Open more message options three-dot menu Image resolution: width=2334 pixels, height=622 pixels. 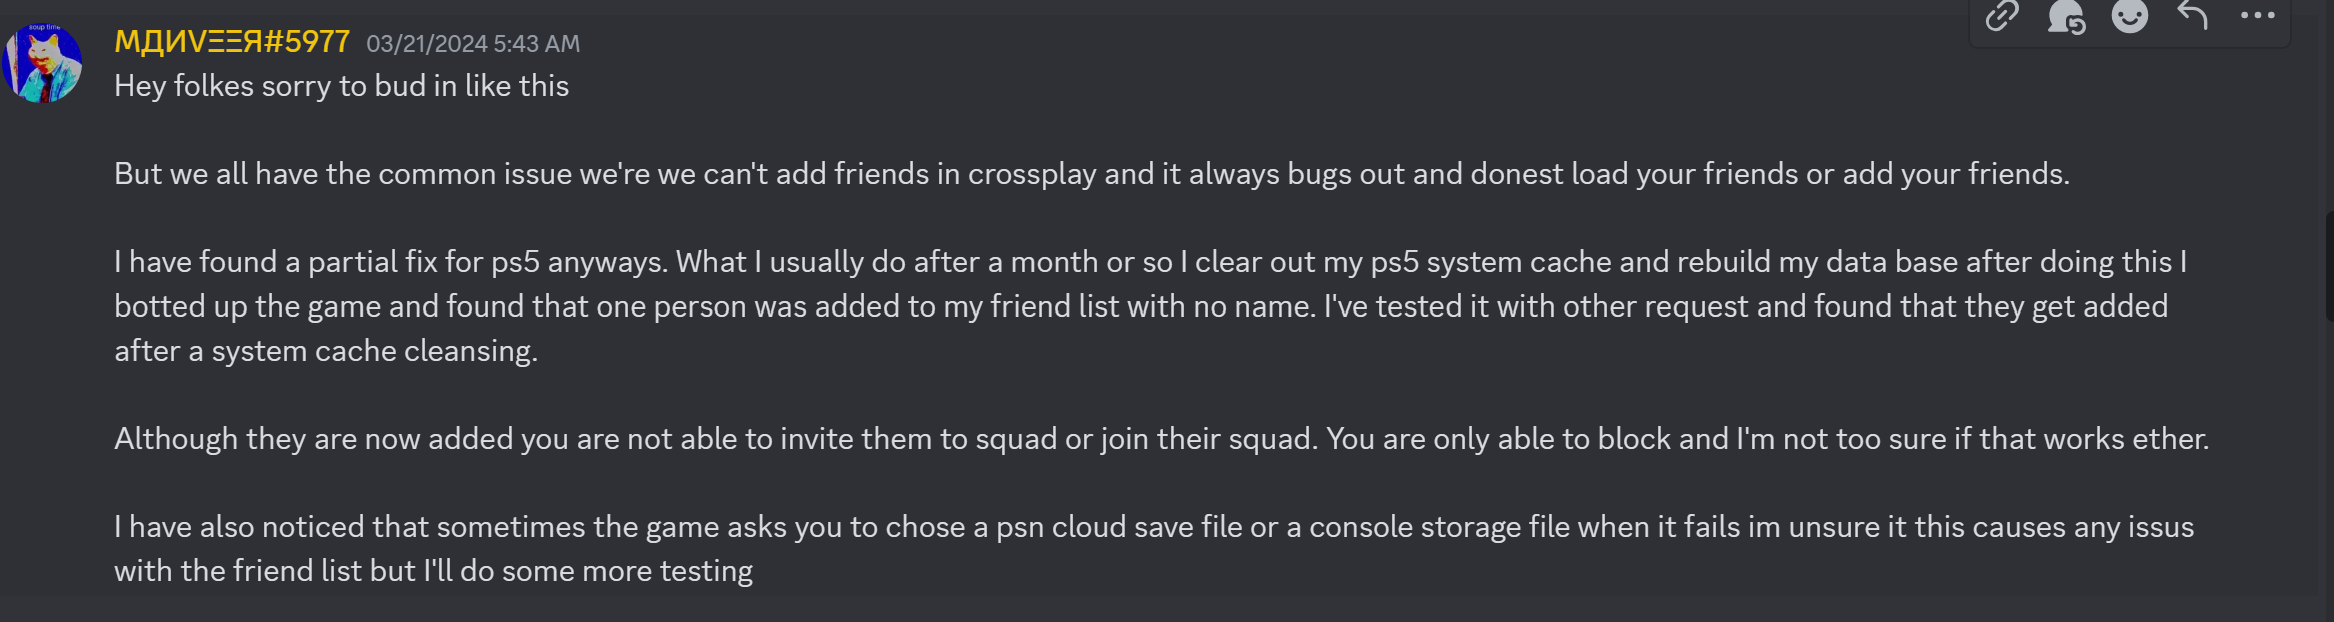point(2257,16)
